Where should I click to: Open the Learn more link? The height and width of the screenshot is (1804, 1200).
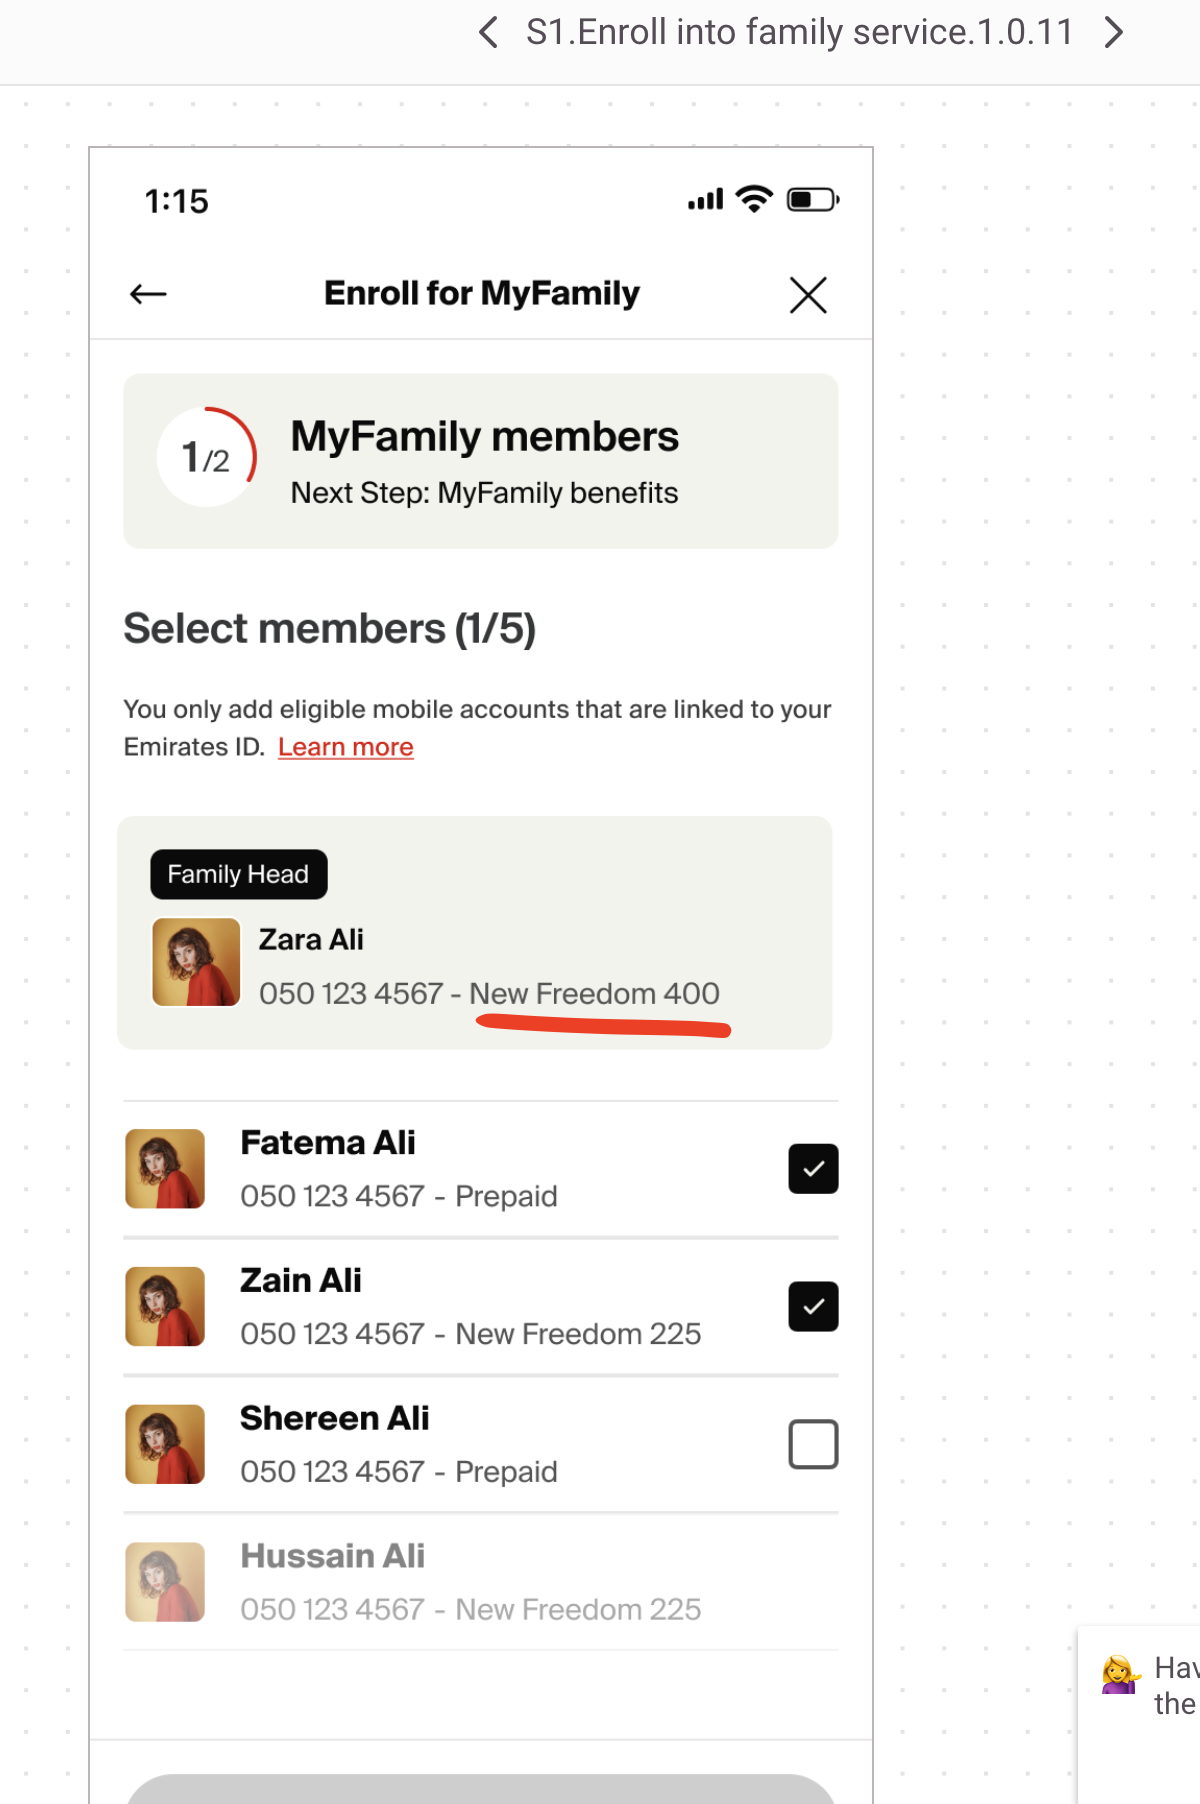click(345, 747)
